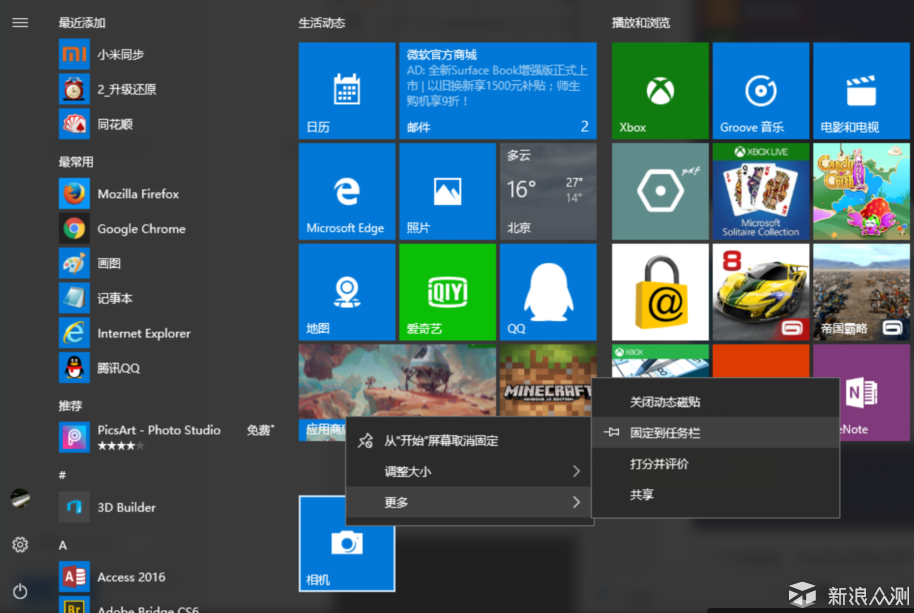Open the 爱奇艺 tile

[x=447, y=291]
